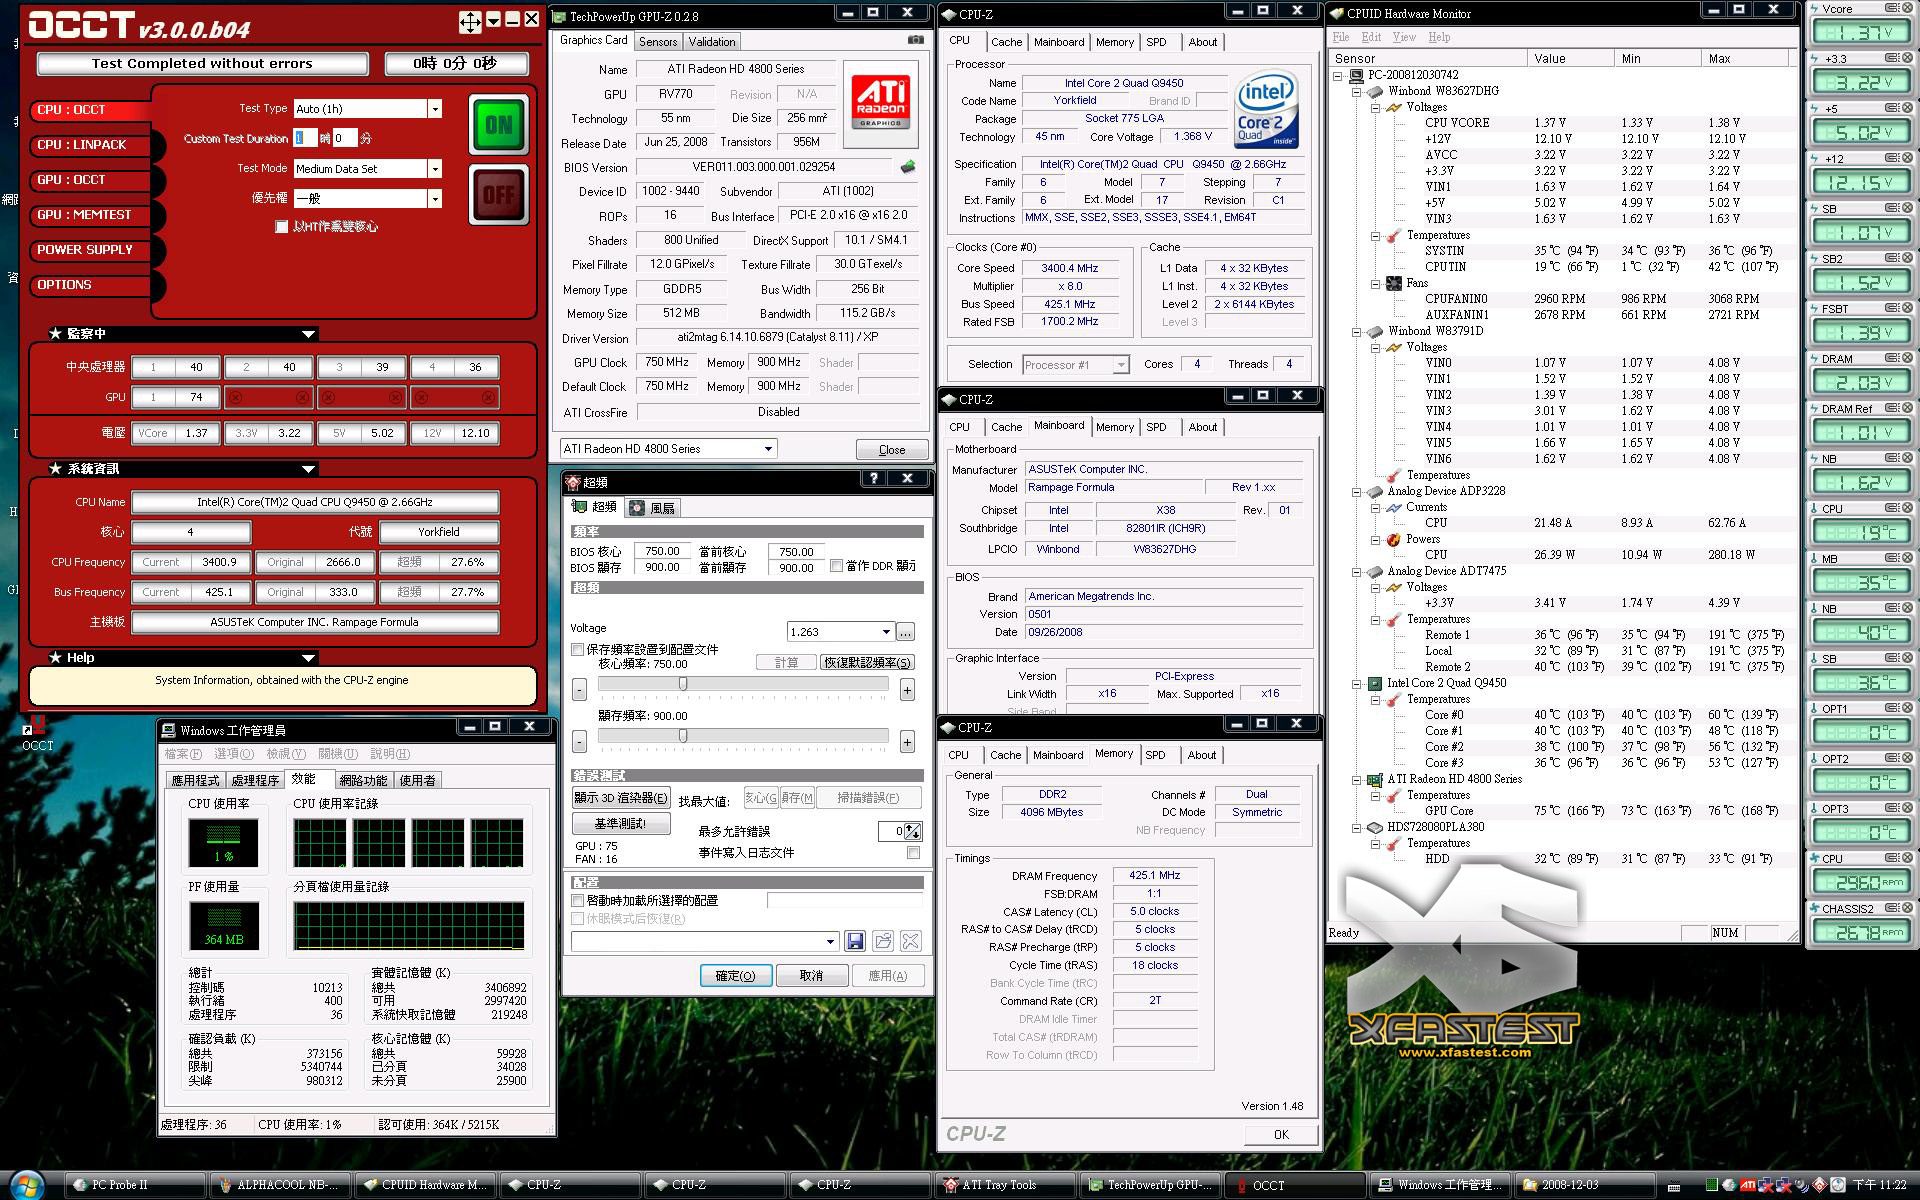
Task: Open the View menu in CPUID Hardware Monitor
Action: click(x=1404, y=37)
